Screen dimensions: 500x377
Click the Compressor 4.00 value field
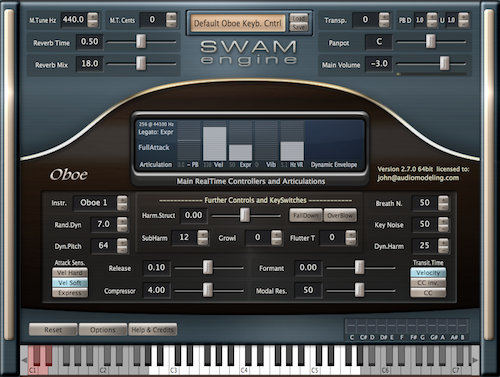coord(156,290)
